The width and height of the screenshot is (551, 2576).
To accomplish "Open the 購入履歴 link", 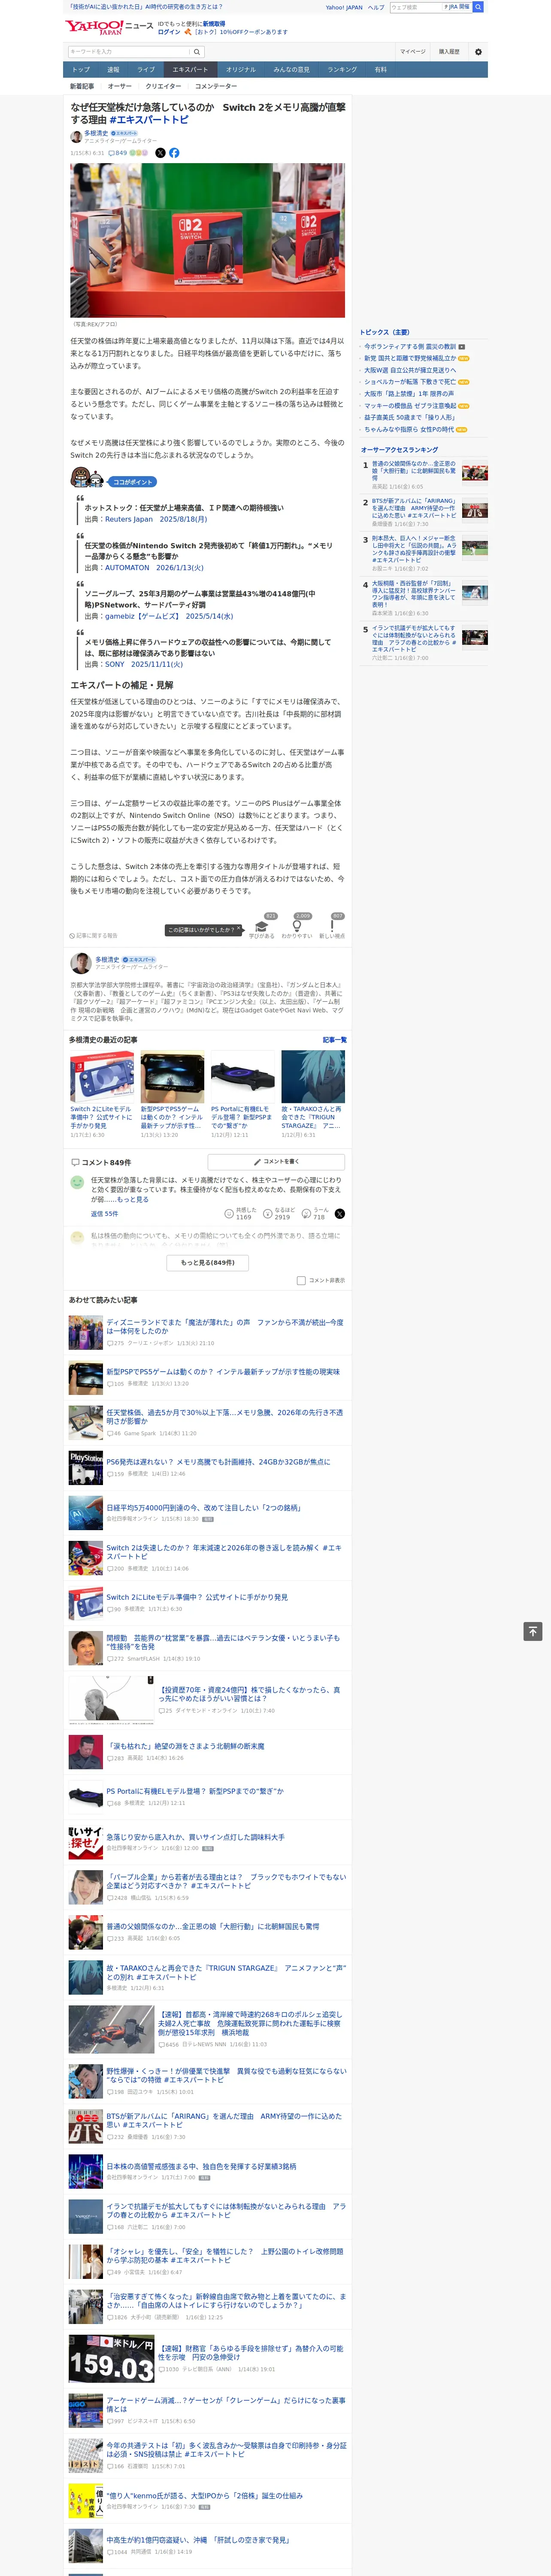I will (x=450, y=52).
